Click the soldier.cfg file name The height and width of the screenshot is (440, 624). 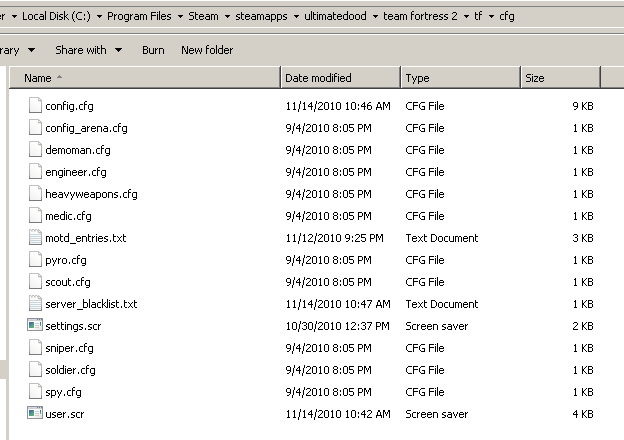tap(70, 370)
